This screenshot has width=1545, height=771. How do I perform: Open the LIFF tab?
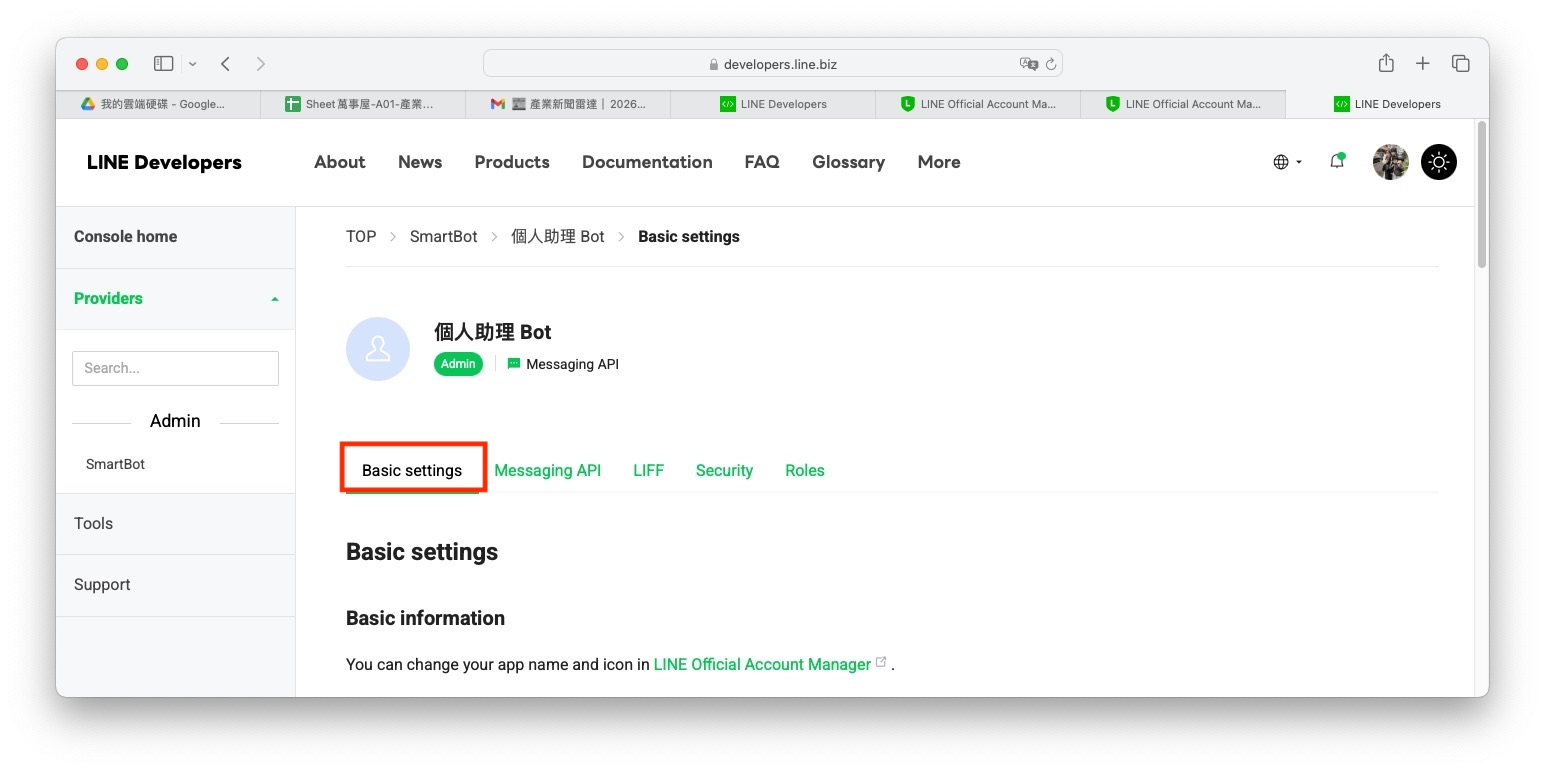tap(648, 470)
